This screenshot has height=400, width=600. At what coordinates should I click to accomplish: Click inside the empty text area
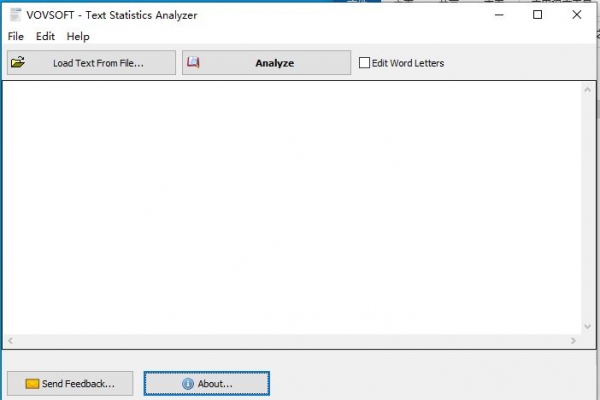click(x=292, y=209)
